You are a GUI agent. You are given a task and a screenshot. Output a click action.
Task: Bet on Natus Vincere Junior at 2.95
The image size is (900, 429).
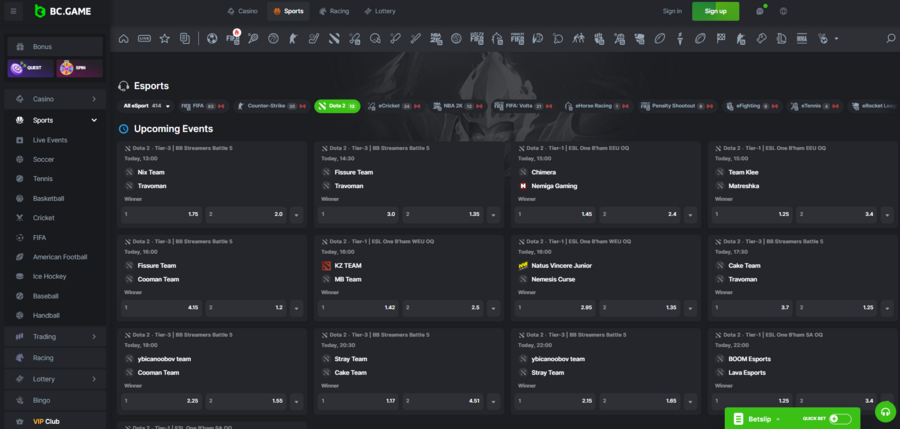coord(556,308)
